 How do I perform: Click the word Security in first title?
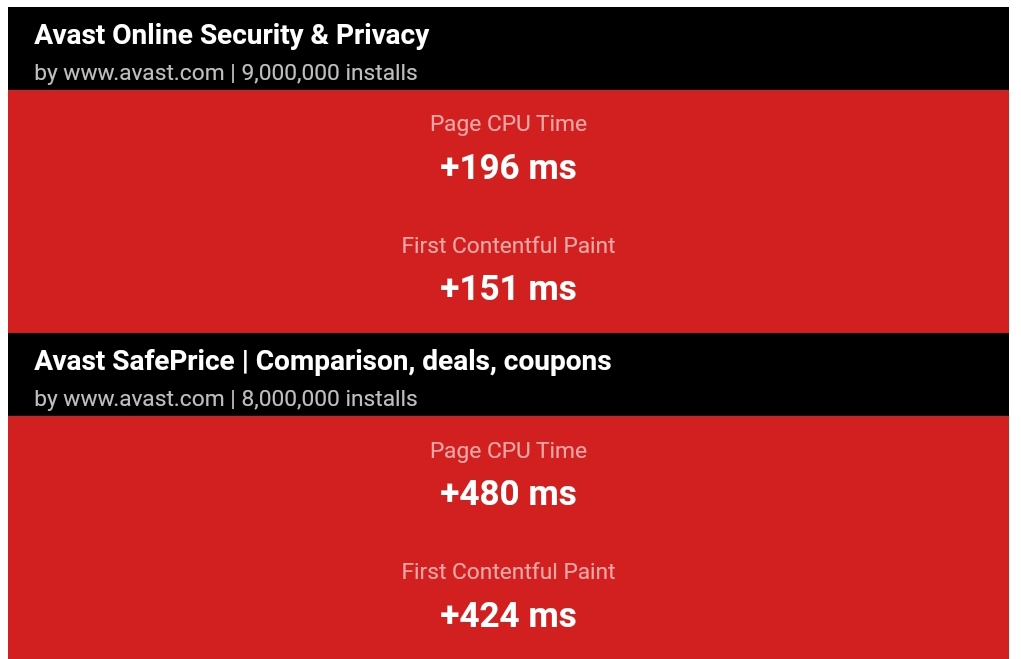click(x=251, y=35)
